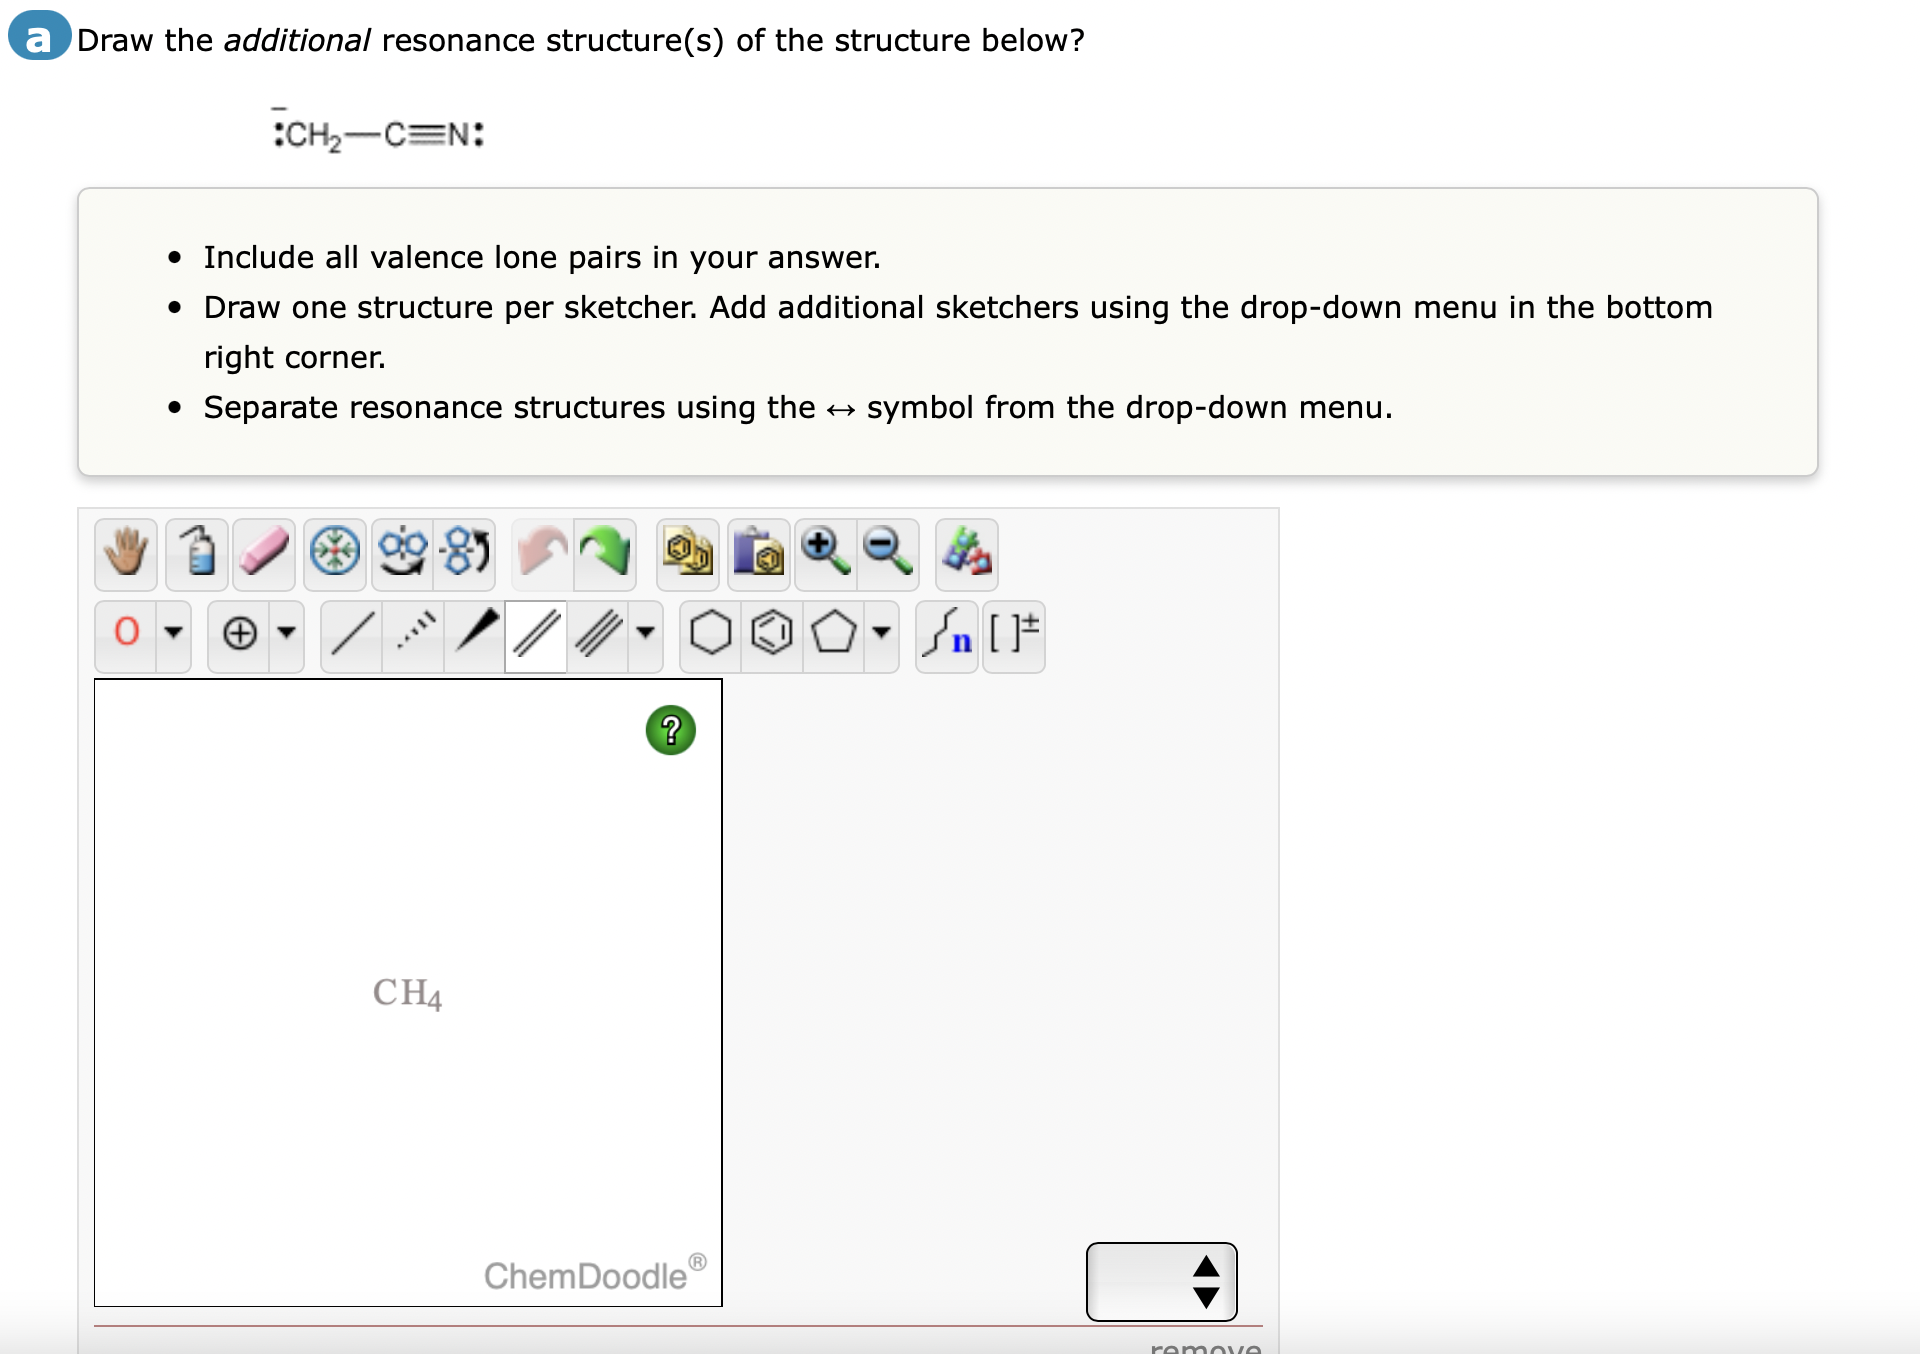Open the green question mark help button
Screen dimensions: 1920x1354
670,731
